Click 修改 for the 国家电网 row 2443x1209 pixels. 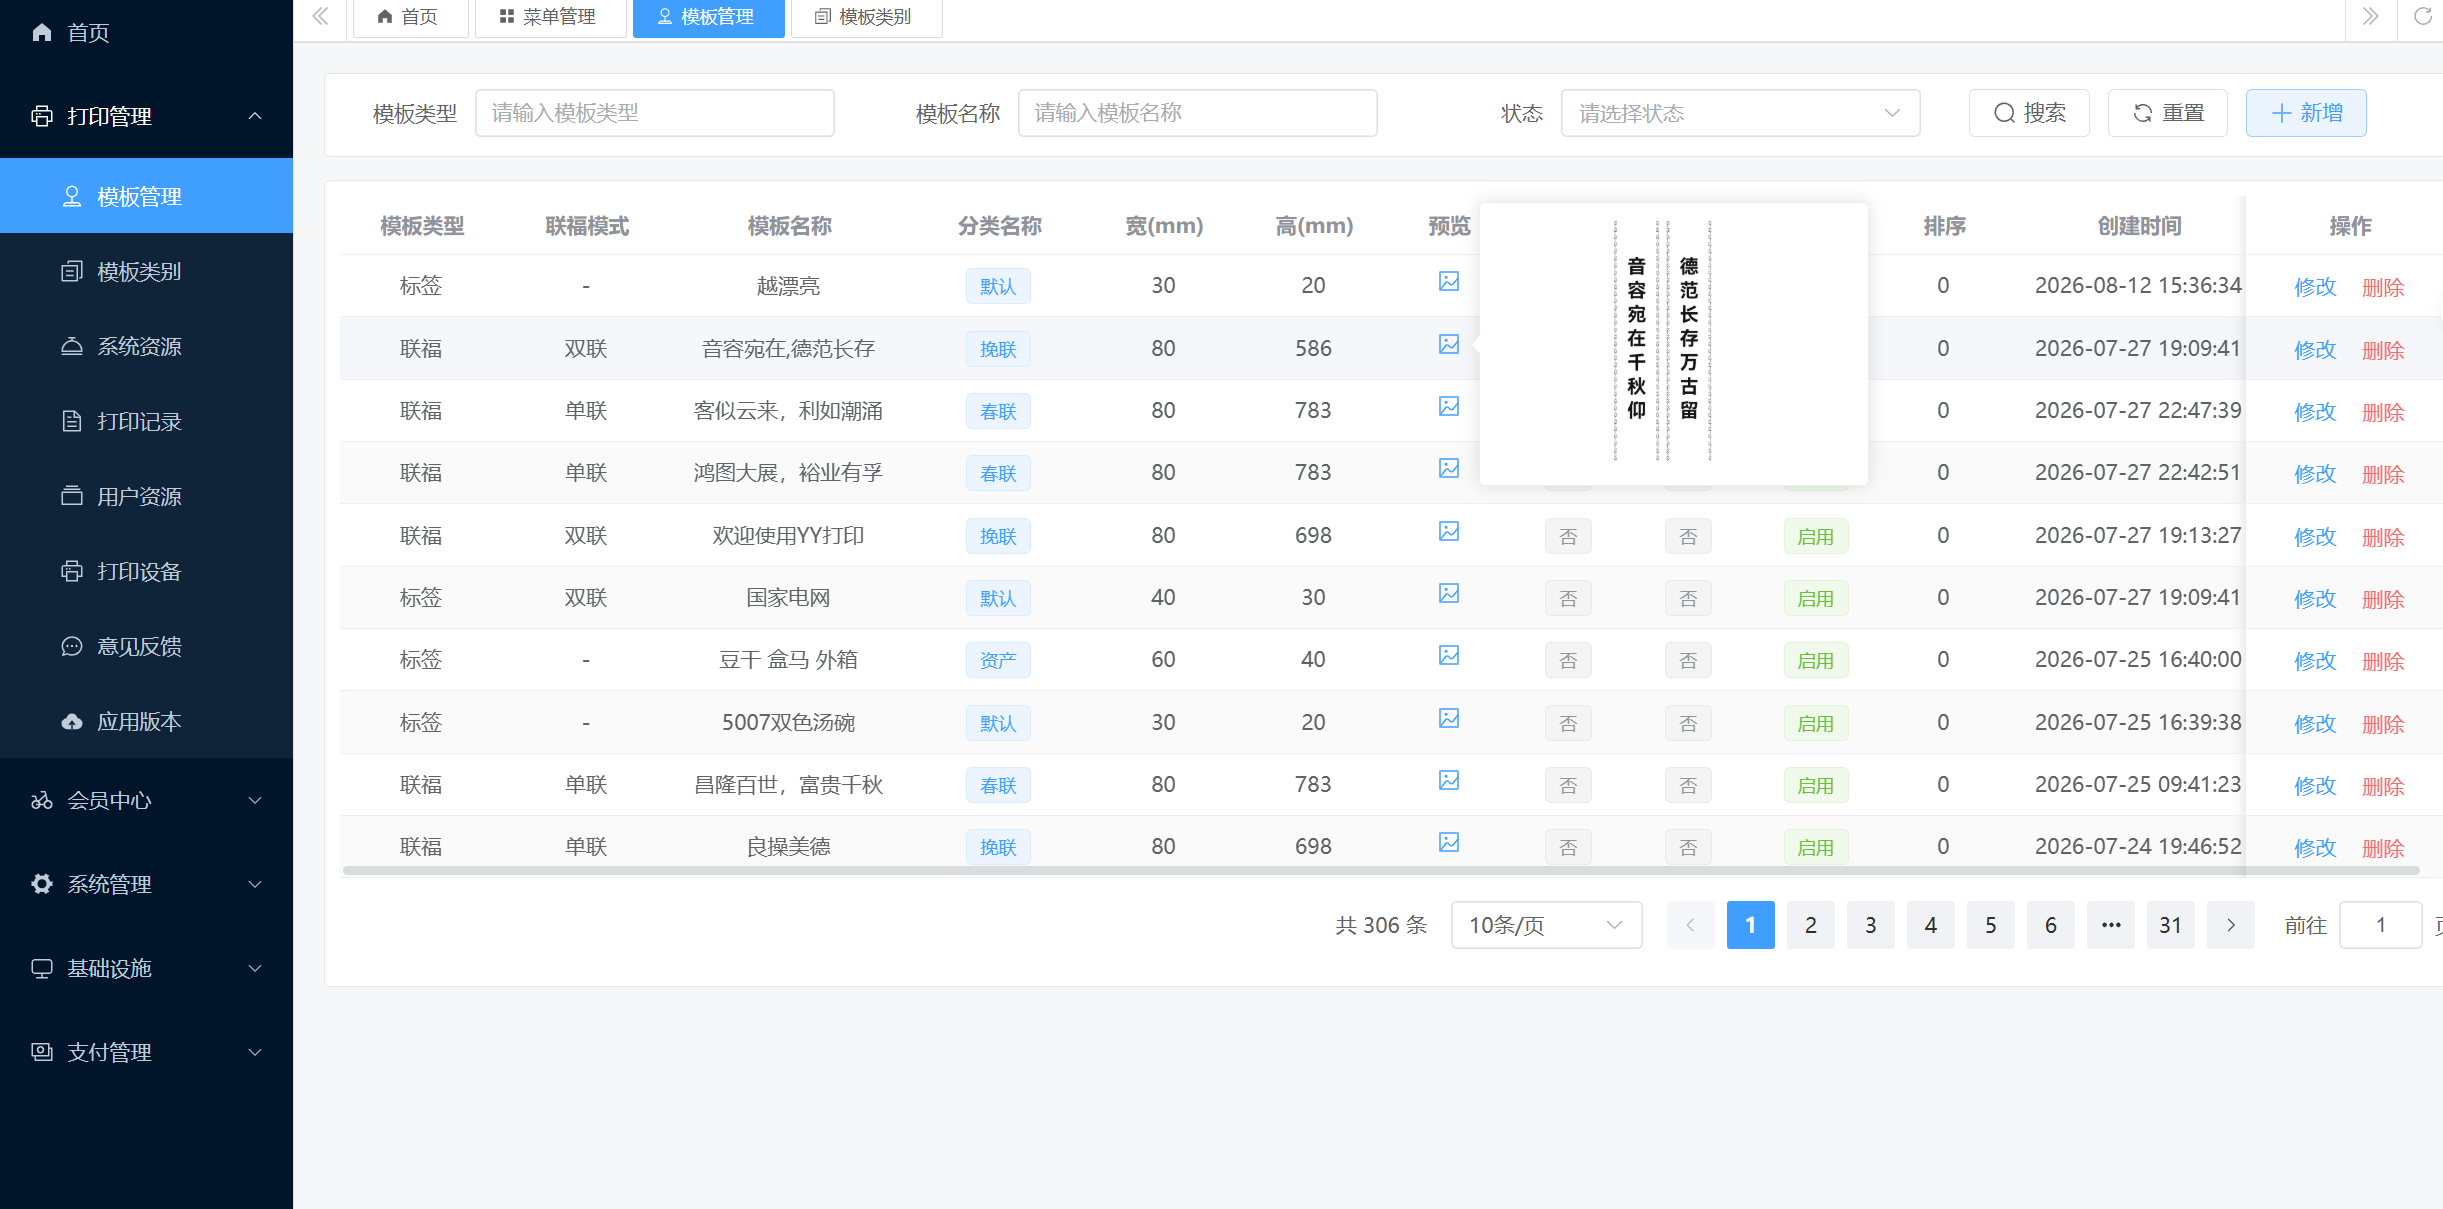[x=2315, y=599]
